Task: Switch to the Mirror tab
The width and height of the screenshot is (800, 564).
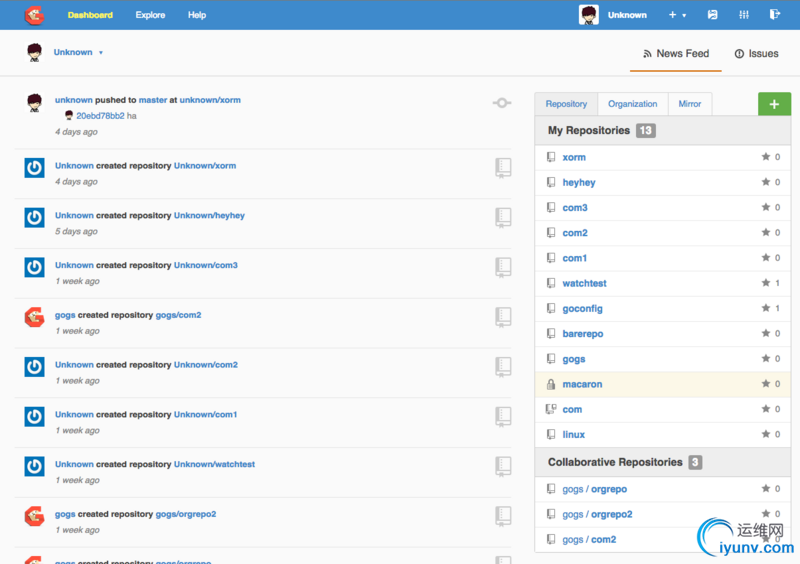Action: [x=689, y=104]
